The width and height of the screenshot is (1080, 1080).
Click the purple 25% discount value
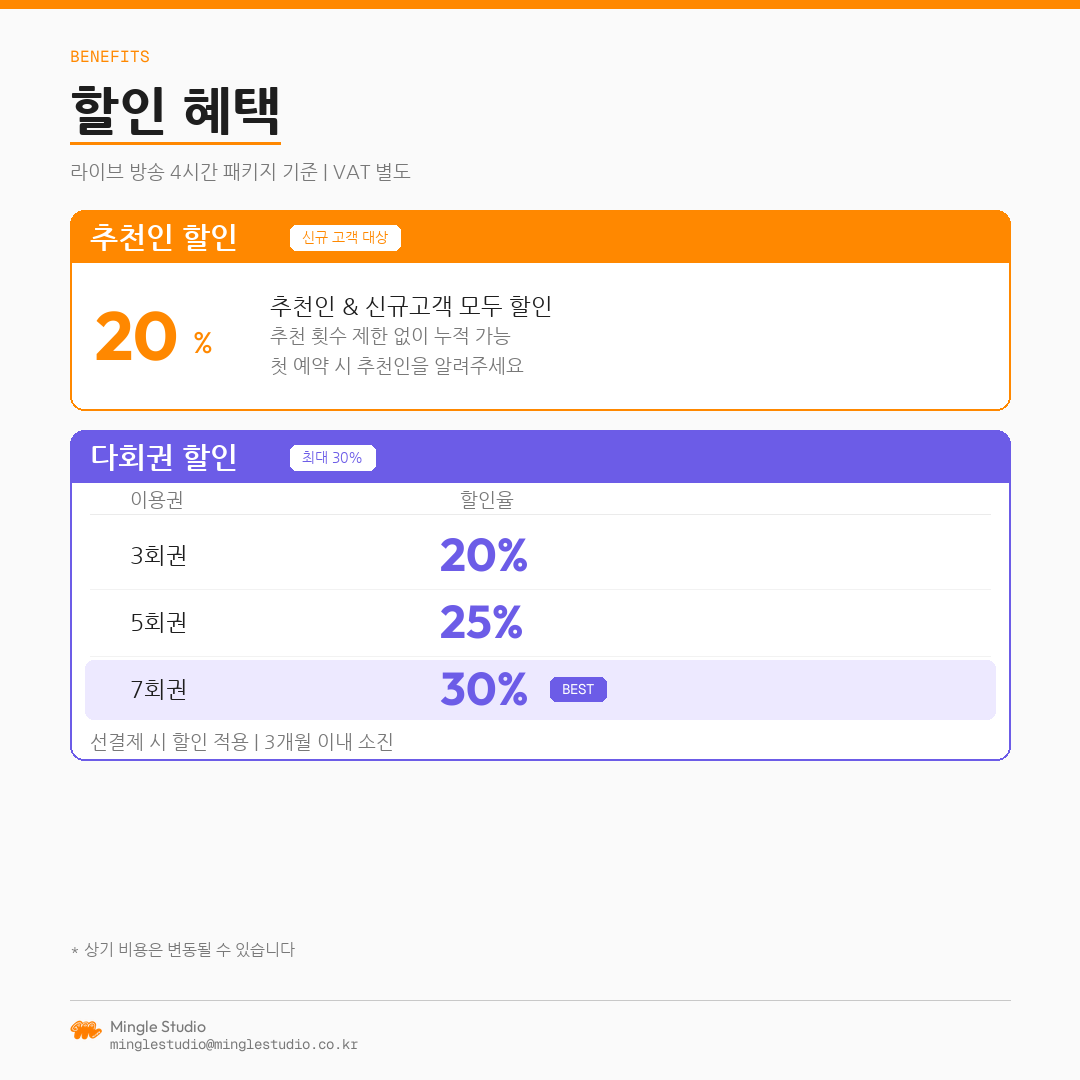point(481,623)
